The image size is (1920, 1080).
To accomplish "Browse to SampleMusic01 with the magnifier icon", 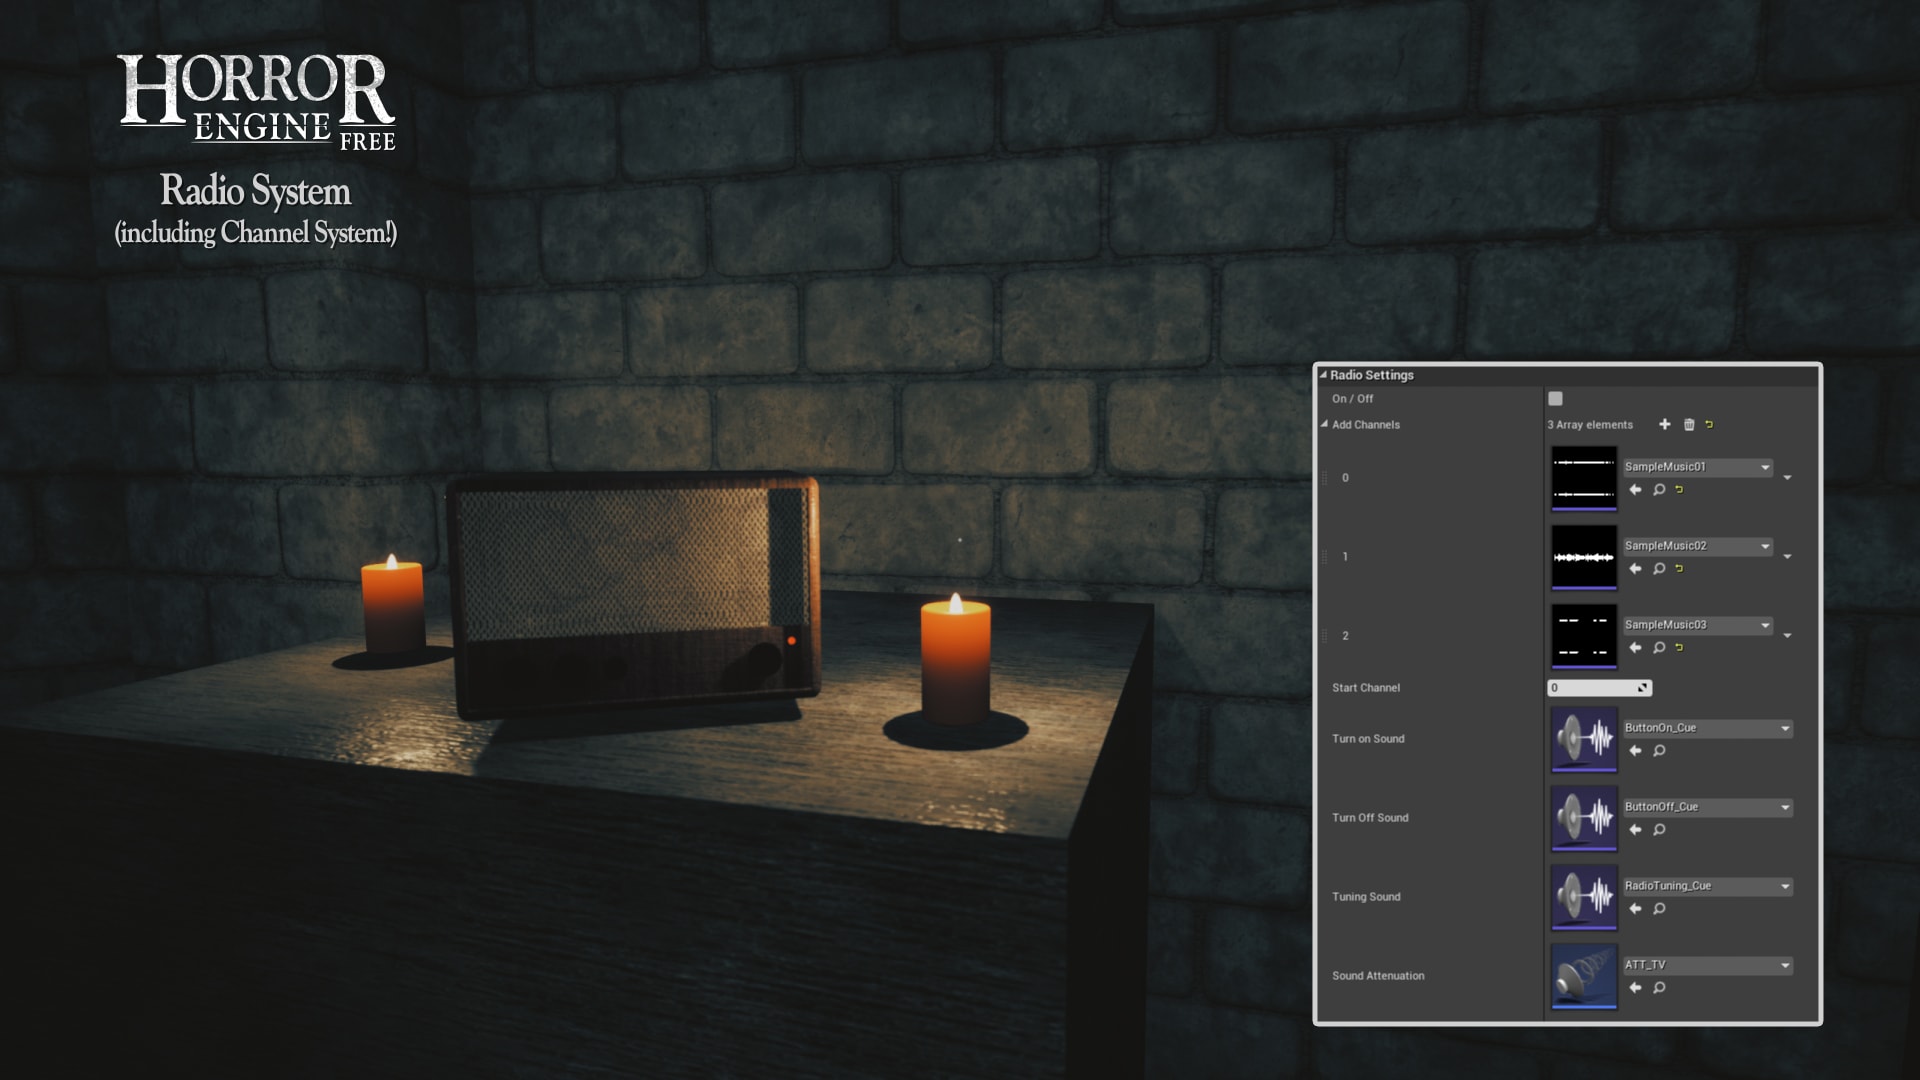I will [1658, 489].
